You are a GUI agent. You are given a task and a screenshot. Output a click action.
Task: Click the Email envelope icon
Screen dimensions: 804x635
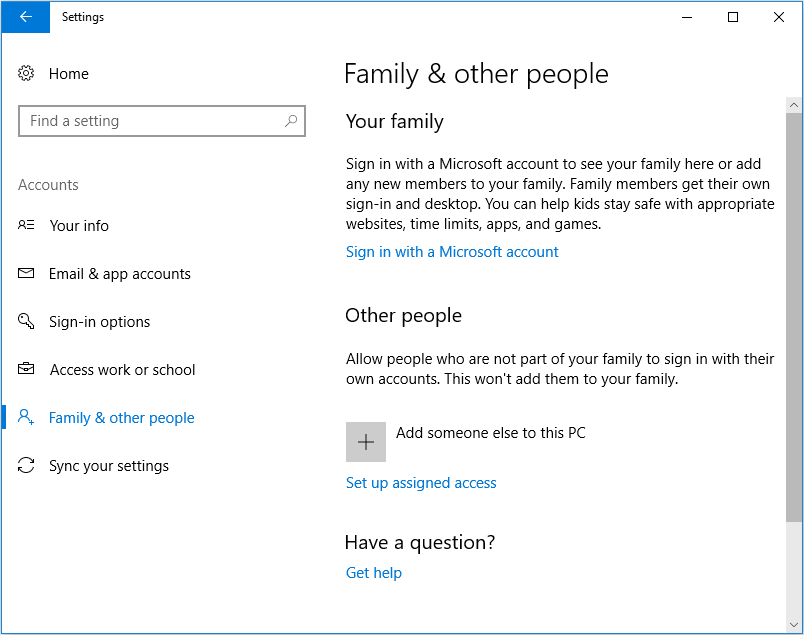coord(26,273)
